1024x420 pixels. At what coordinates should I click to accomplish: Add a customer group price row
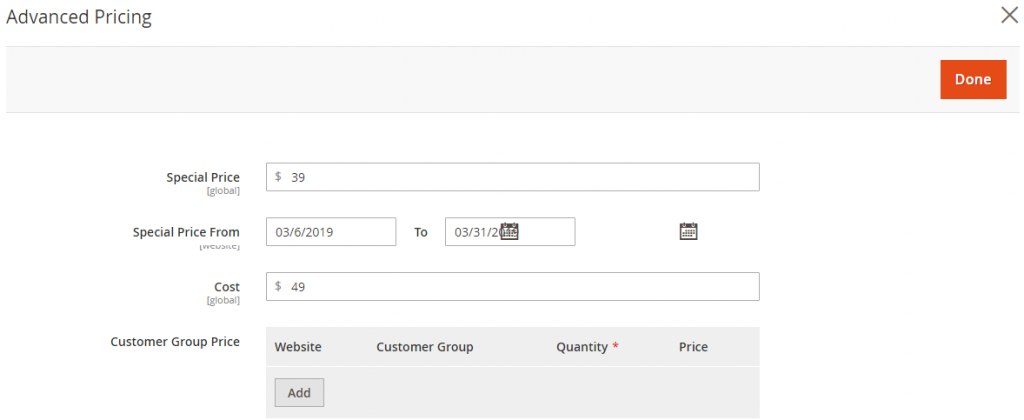[x=299, y=393]
